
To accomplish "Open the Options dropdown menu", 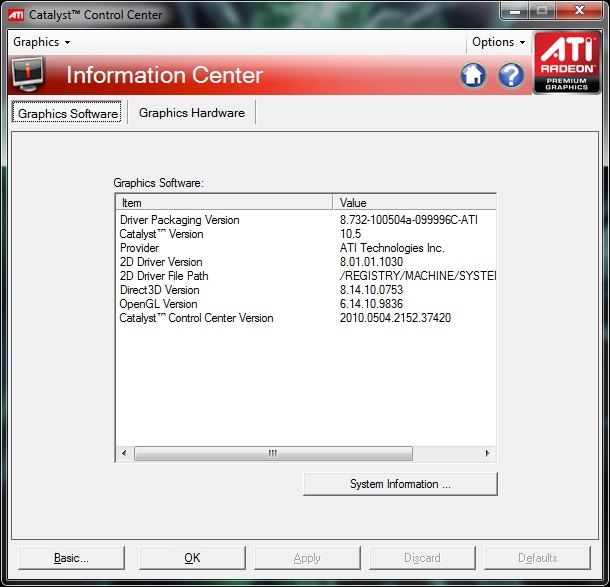I will 498,42.
